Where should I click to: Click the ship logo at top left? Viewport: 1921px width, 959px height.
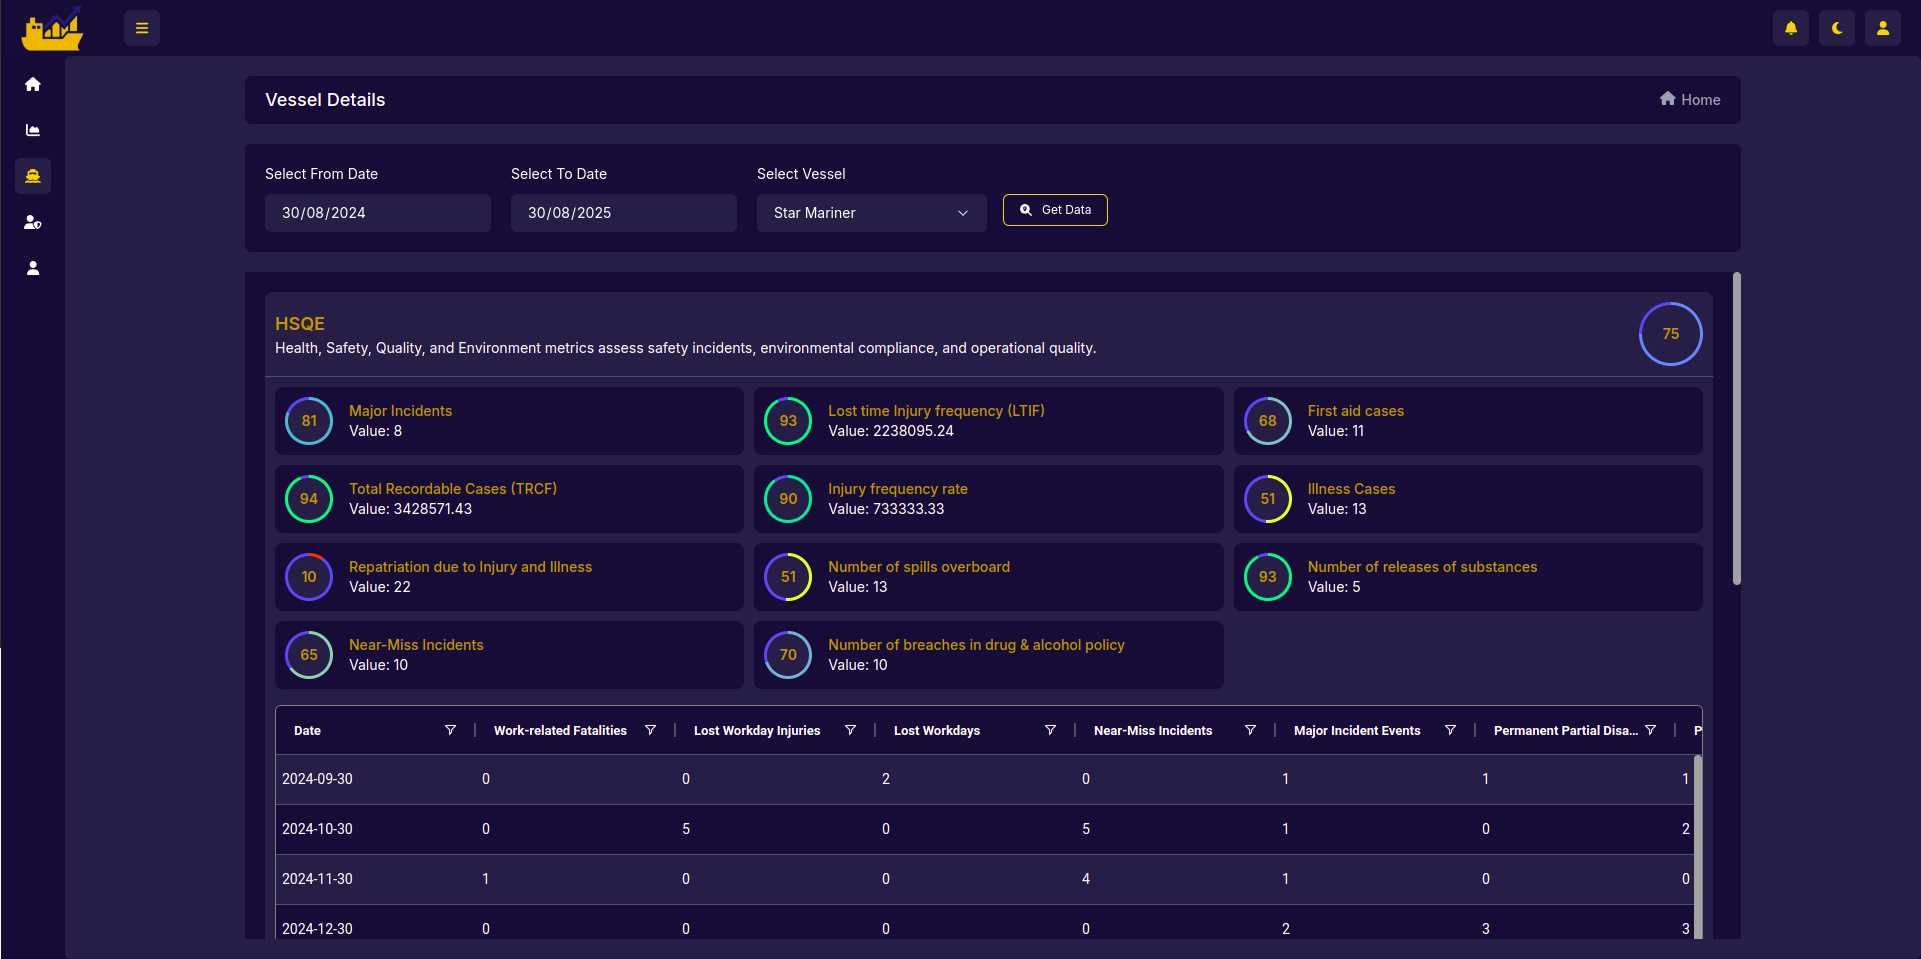(x=52, y=29)
